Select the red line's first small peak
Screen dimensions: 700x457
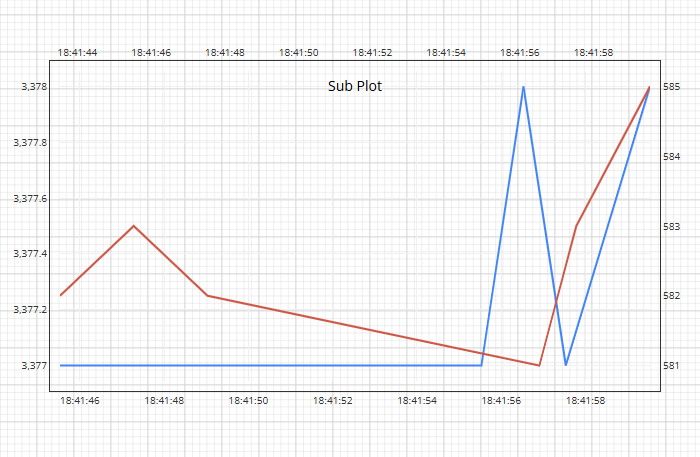tap(134, 226)
